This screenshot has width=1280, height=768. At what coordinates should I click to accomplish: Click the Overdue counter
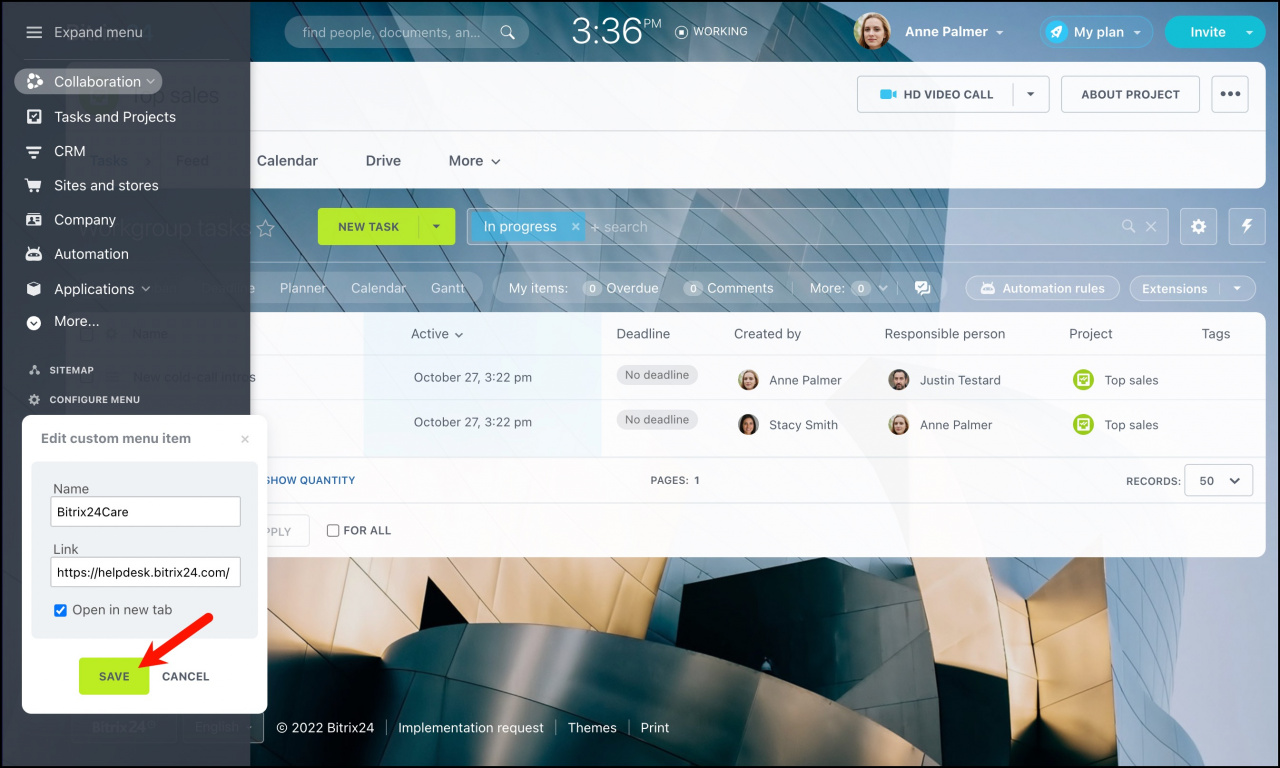pyautogui.click(x=621, y=288)
